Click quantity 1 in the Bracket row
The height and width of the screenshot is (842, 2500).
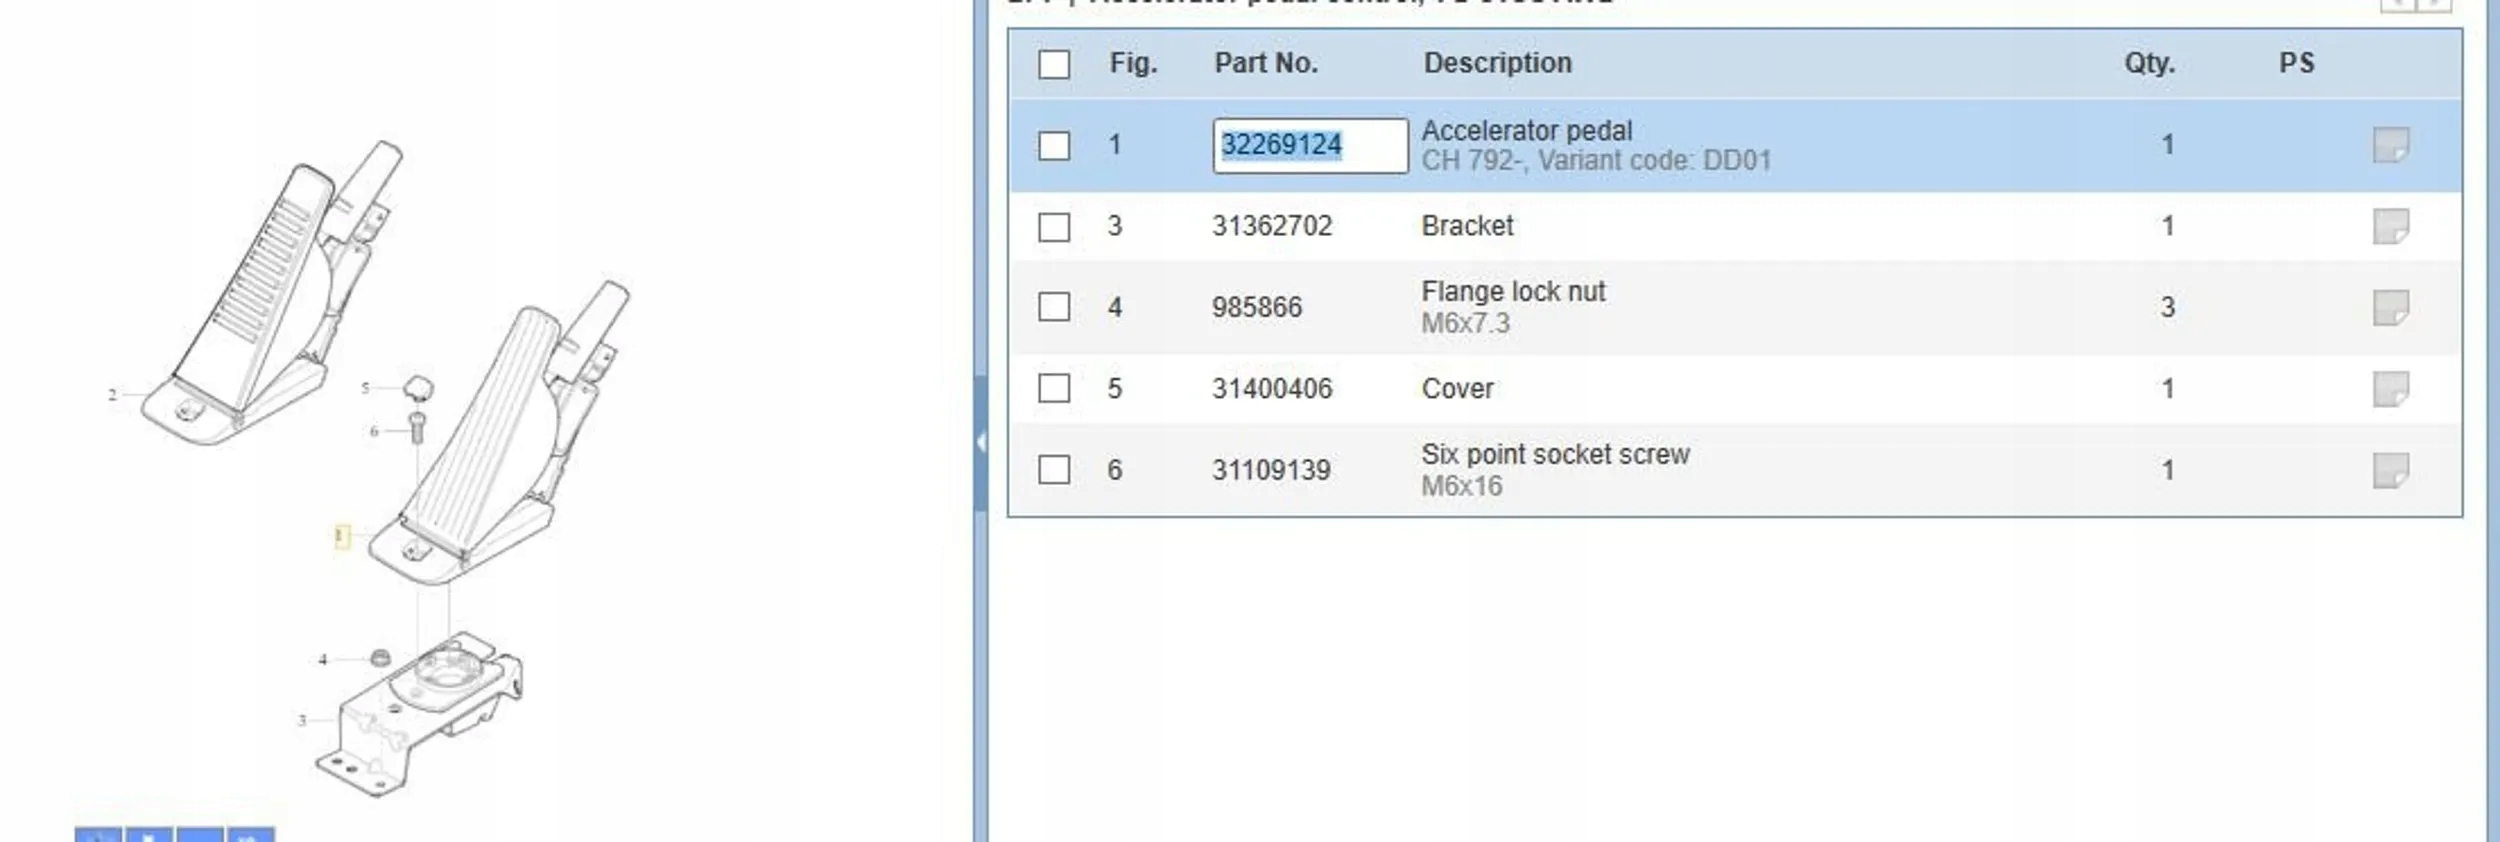point(2168,226)
